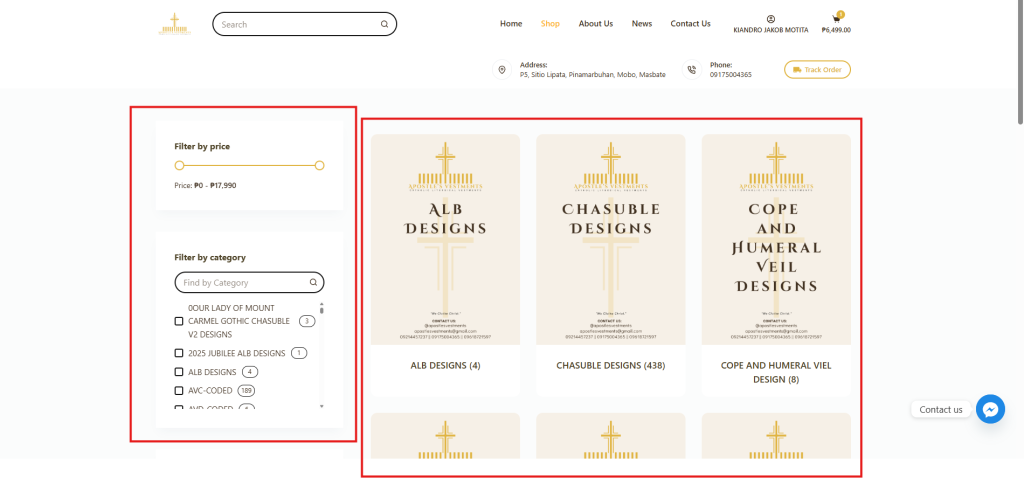Open the Messenger chat bubble icon
The image size is (1024, 478).
(990, 409)
